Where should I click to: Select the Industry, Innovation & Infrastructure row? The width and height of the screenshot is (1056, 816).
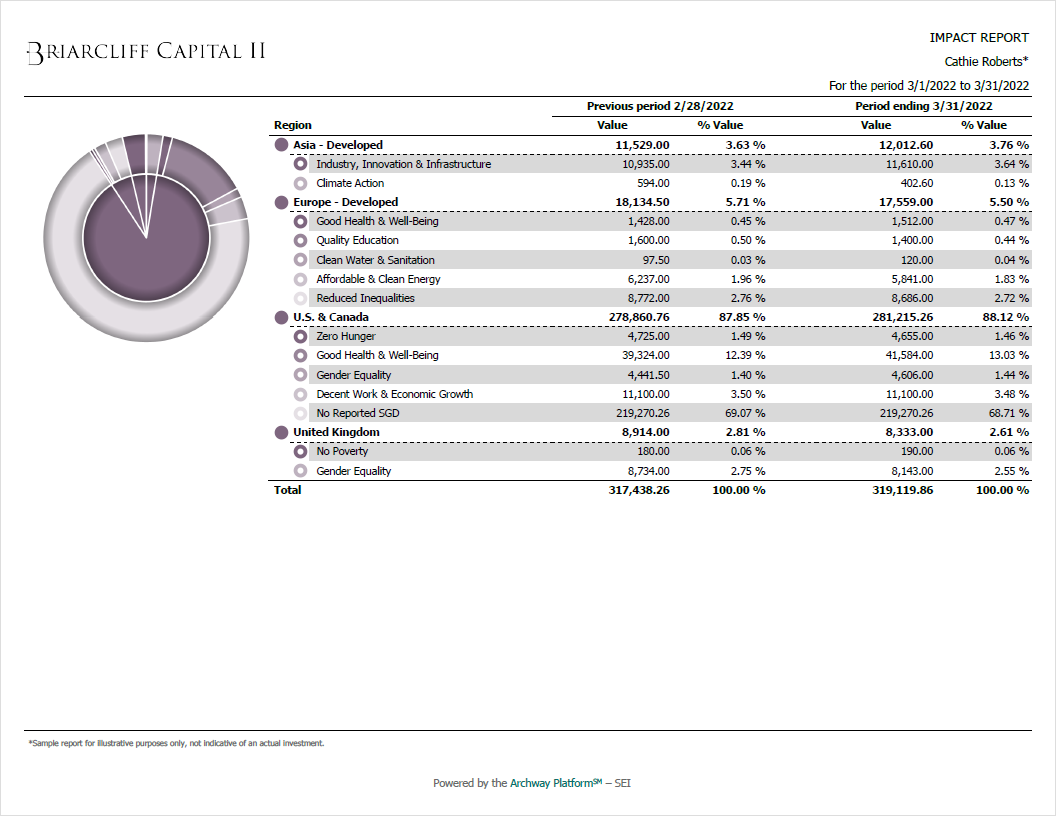(x=403, y=164)
